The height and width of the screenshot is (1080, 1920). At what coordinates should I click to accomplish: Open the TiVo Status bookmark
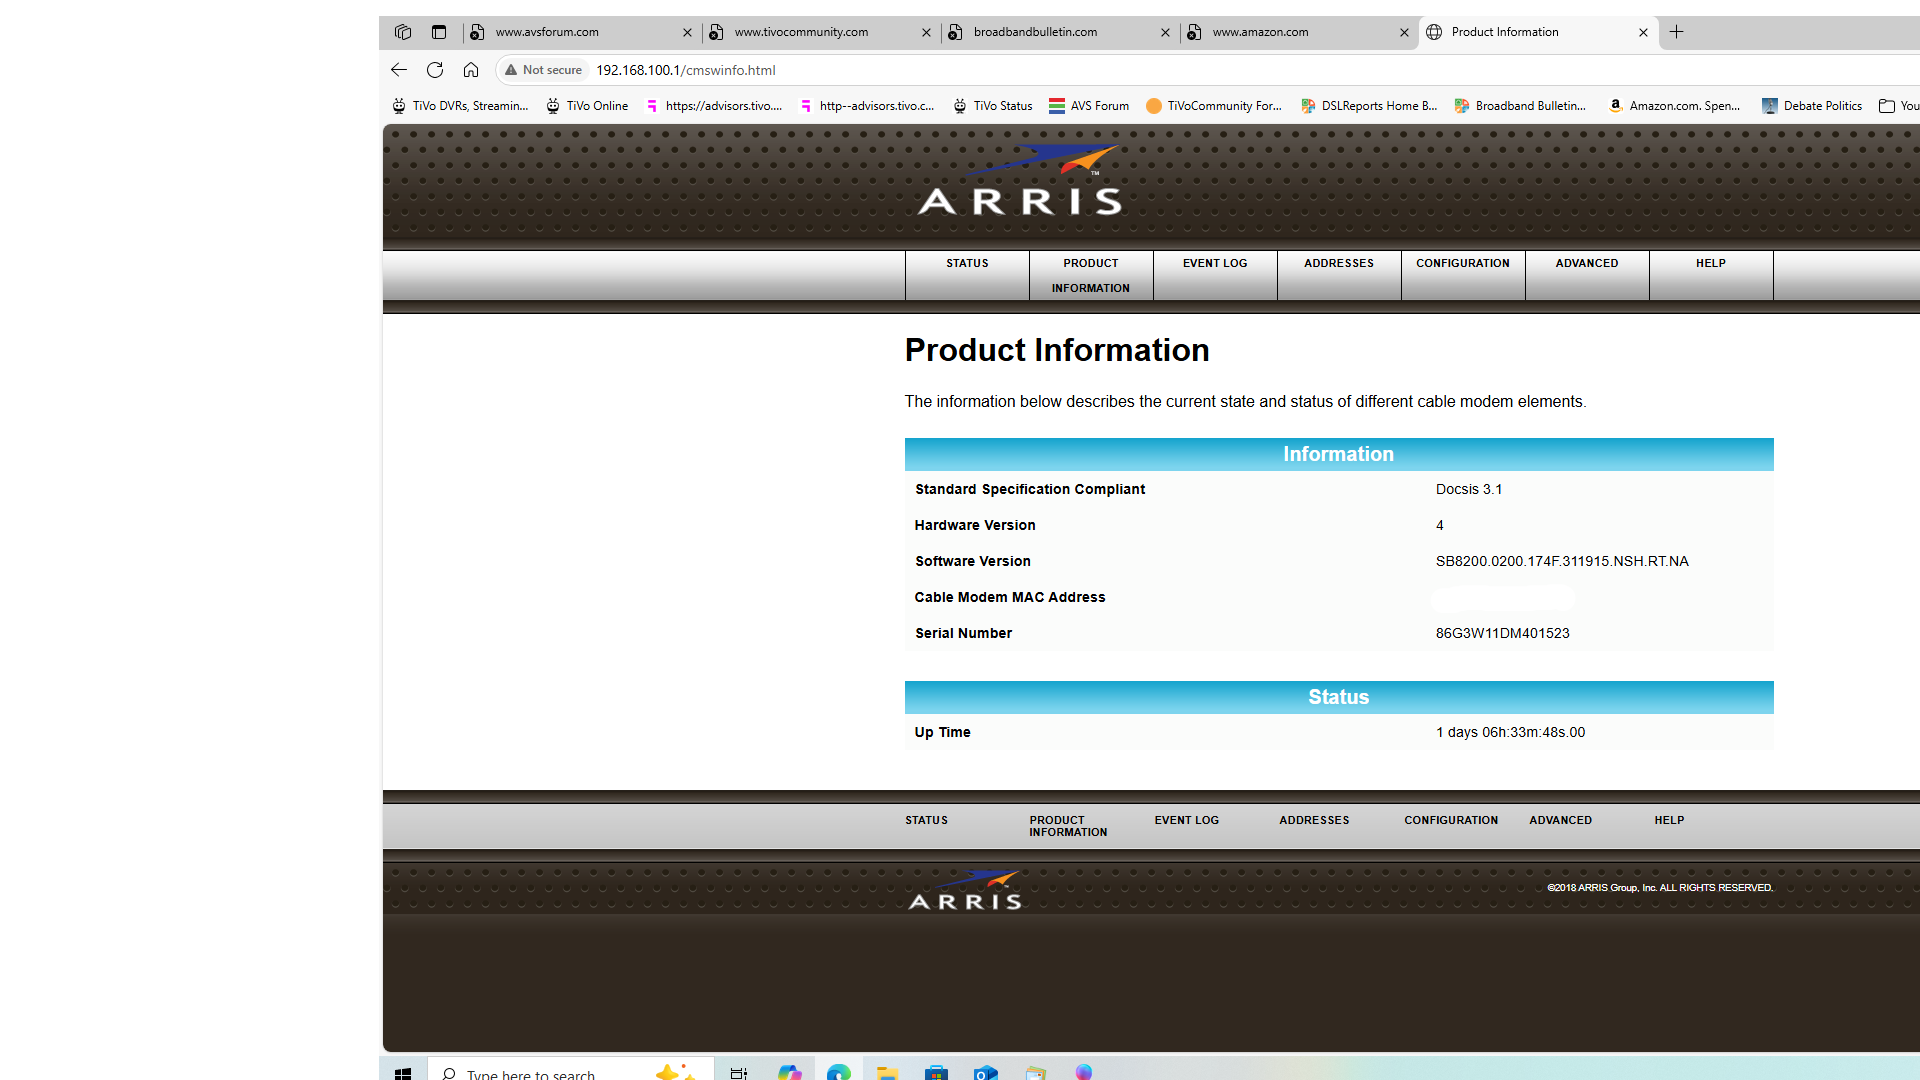coord(992,106)
